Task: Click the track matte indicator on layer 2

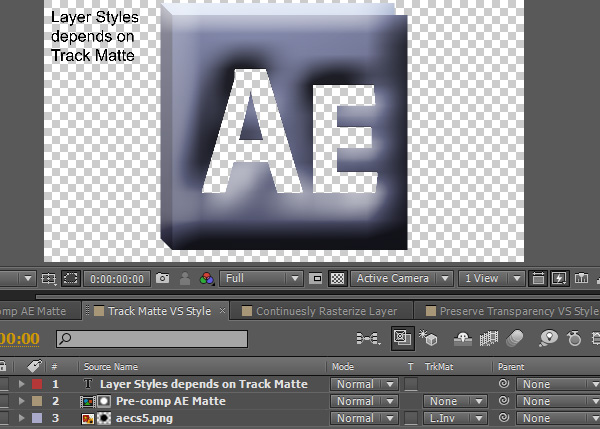Action: tap(104, 401)
